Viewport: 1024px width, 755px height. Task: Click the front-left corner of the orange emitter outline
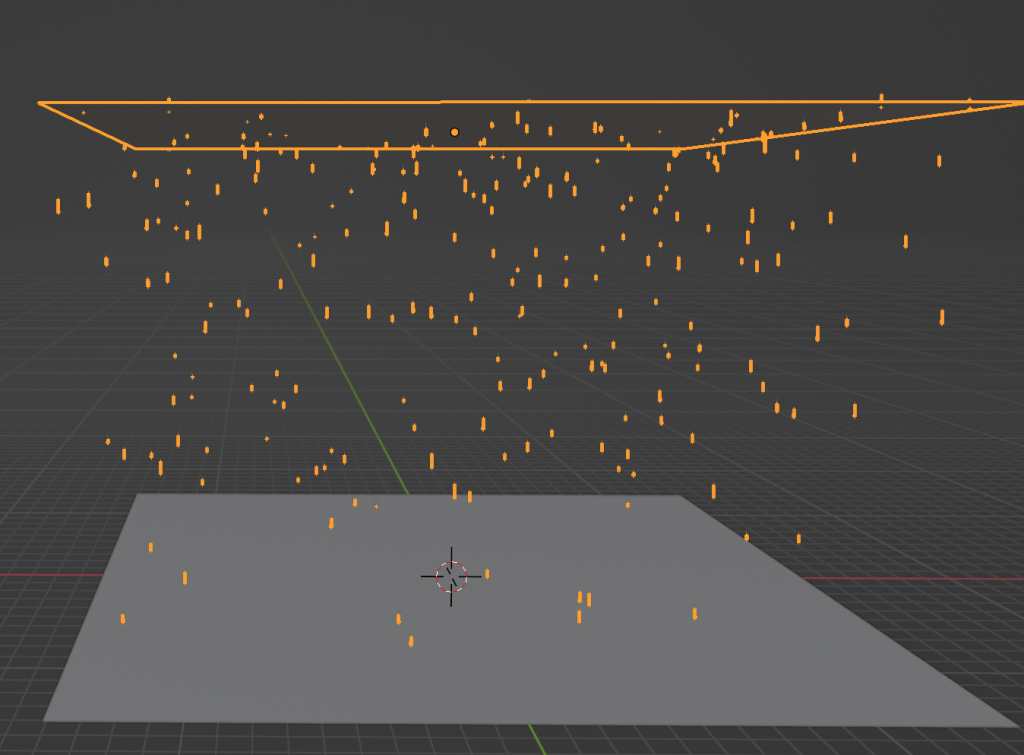click(x=135, y=148)
